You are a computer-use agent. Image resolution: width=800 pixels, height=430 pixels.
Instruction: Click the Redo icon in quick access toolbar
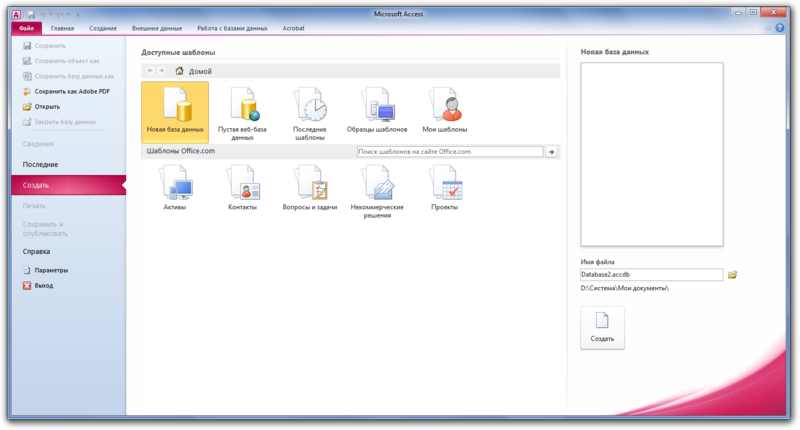click(x=60, y=14)
